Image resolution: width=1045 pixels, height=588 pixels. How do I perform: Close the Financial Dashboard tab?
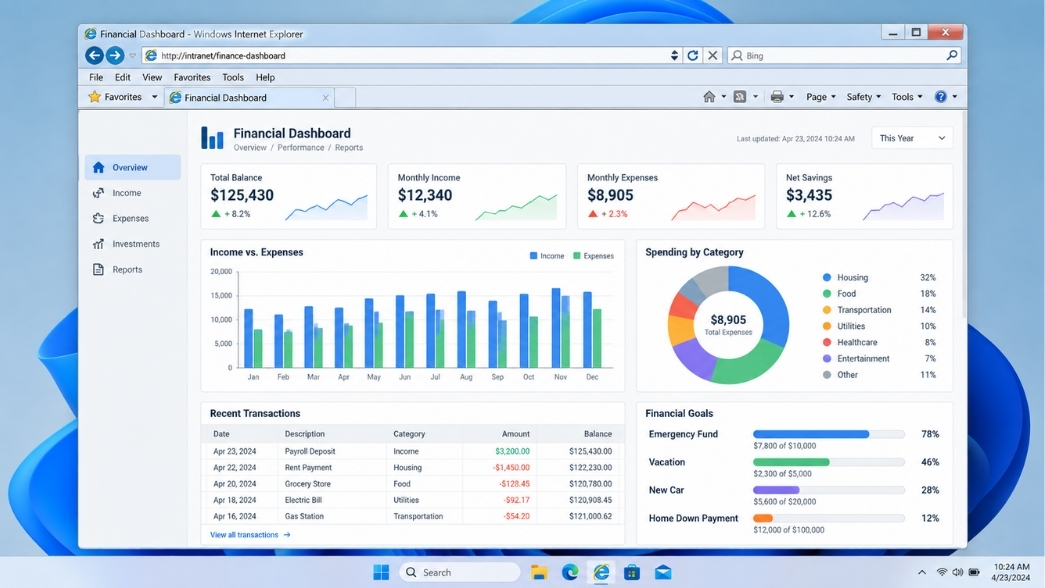tap(325, 97)
